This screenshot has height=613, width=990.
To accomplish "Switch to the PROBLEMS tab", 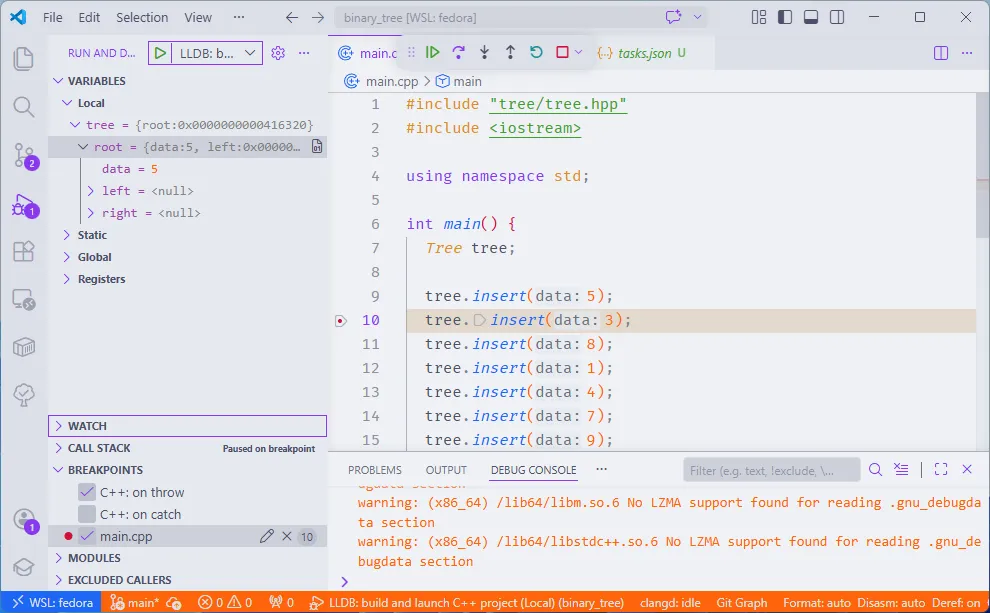I will point(374,470).
